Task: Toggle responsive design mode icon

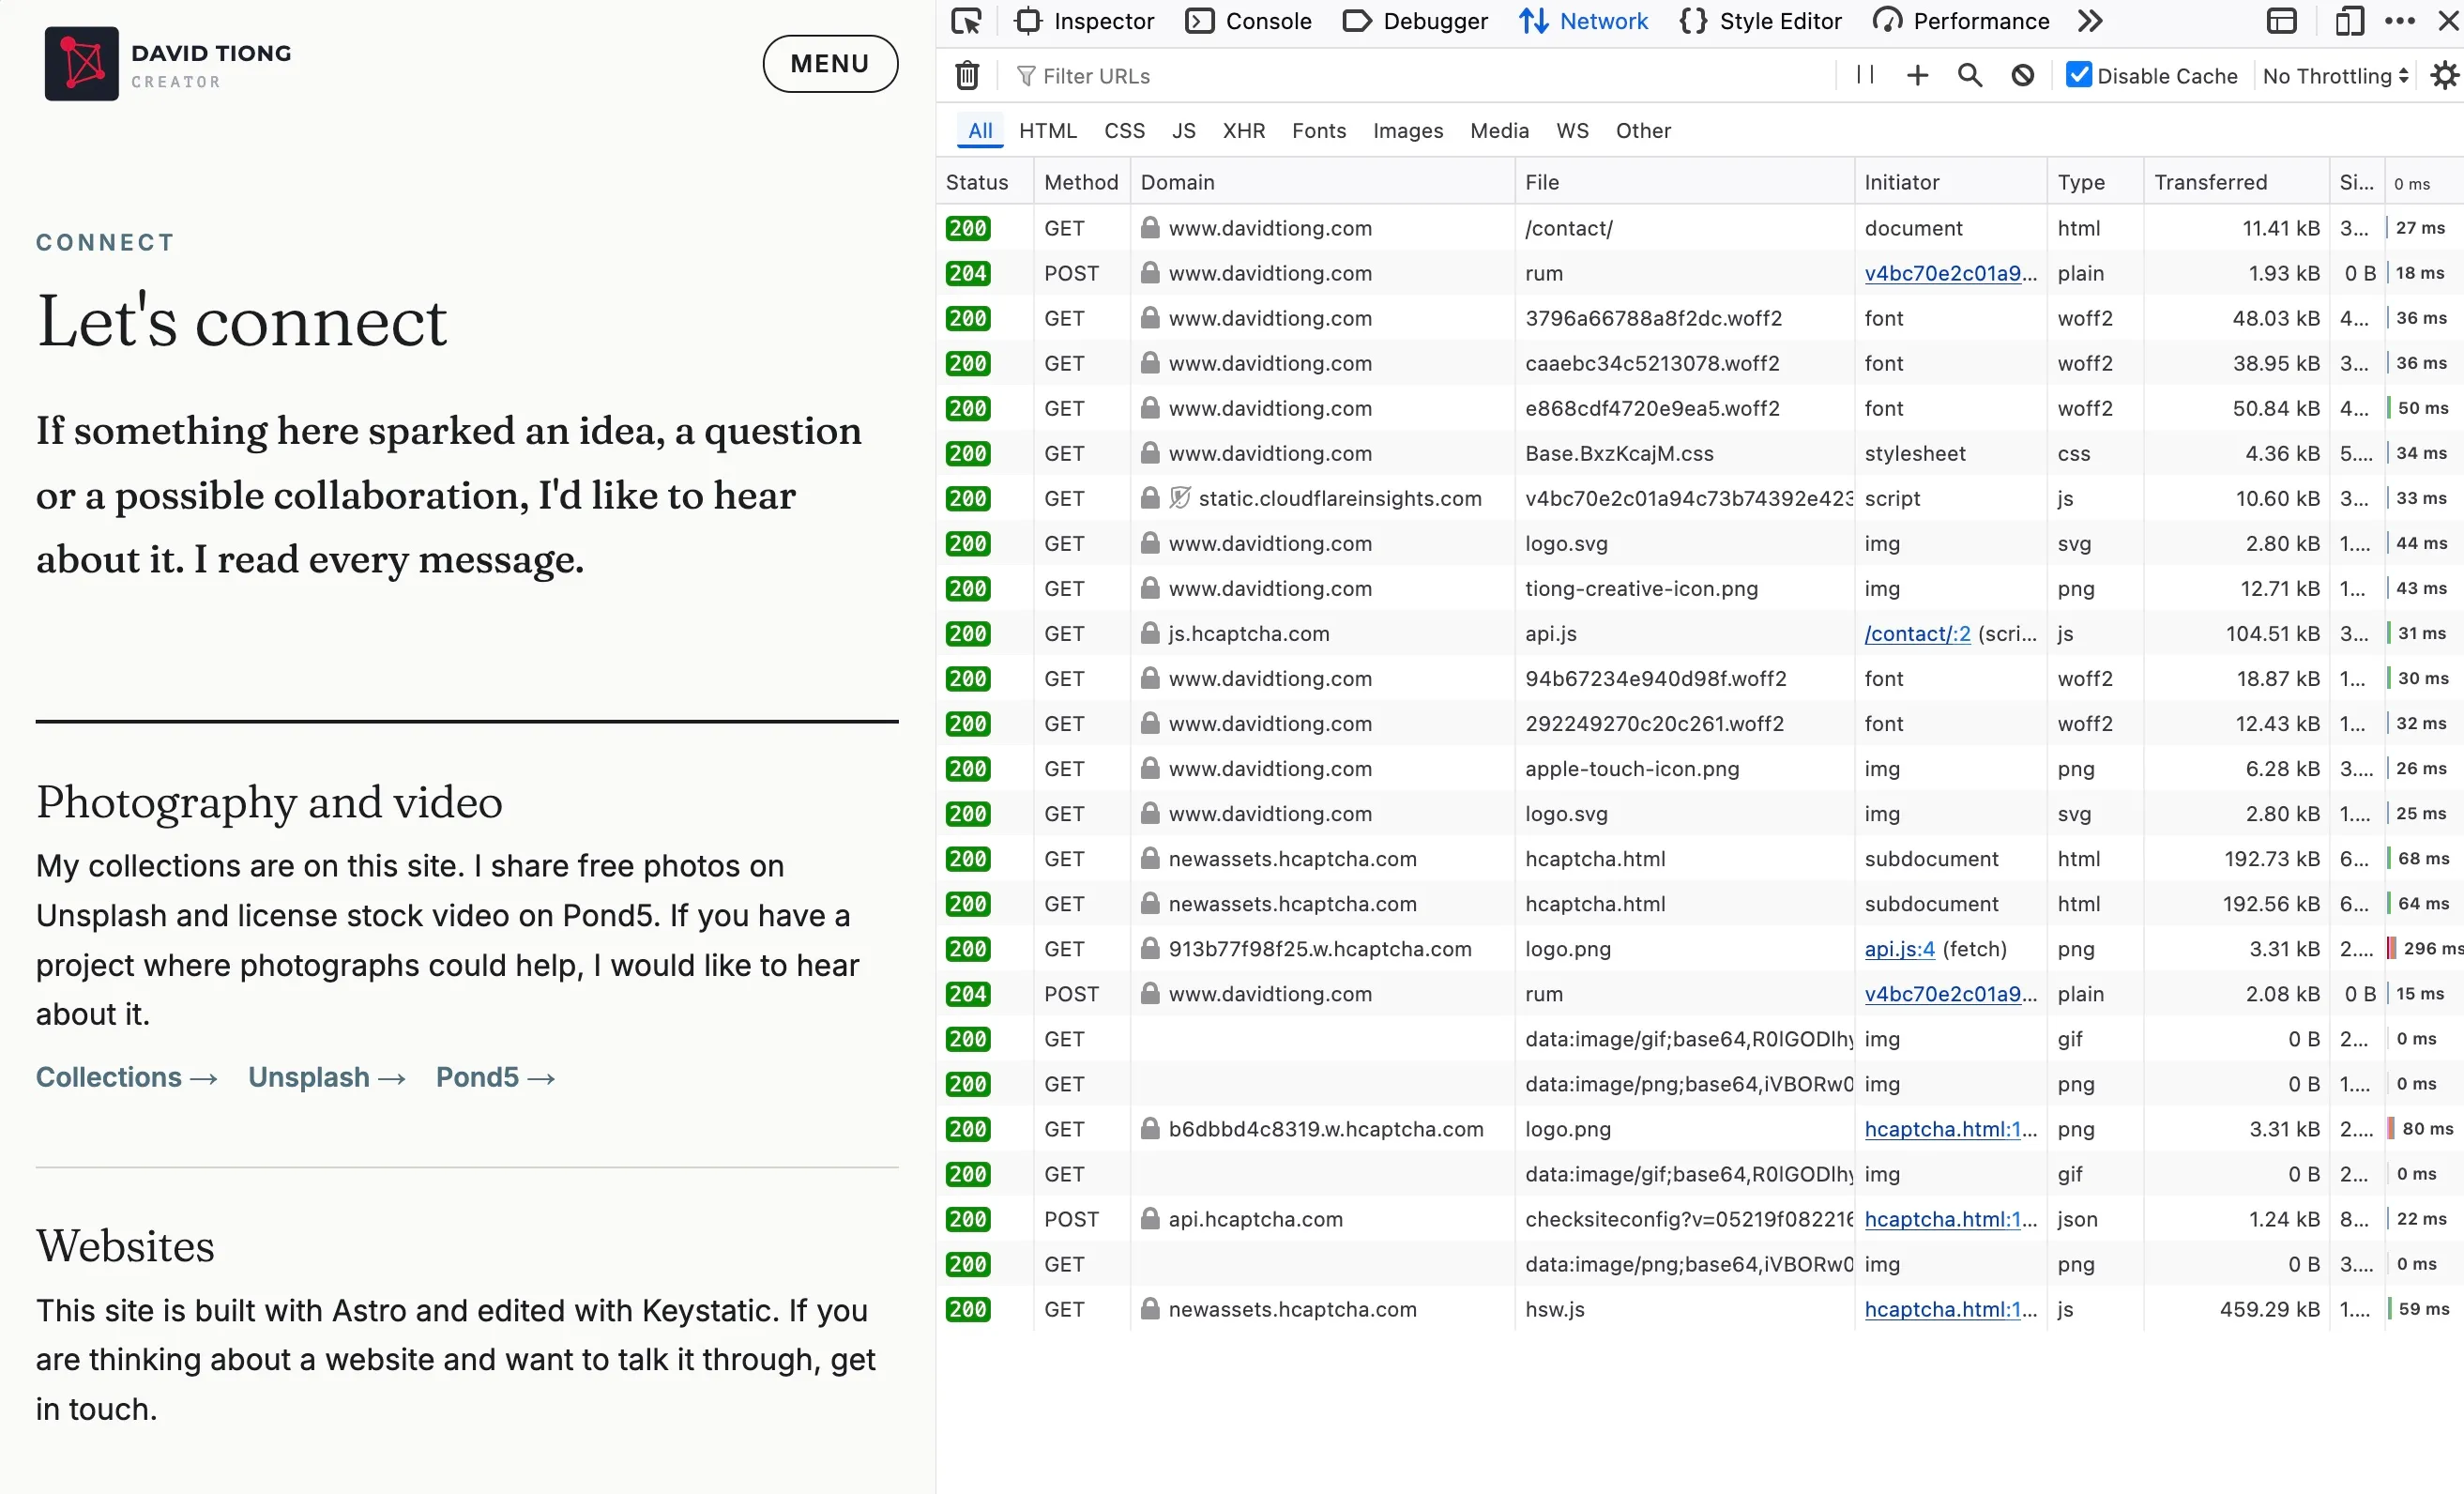Action: pos(2349,21)
